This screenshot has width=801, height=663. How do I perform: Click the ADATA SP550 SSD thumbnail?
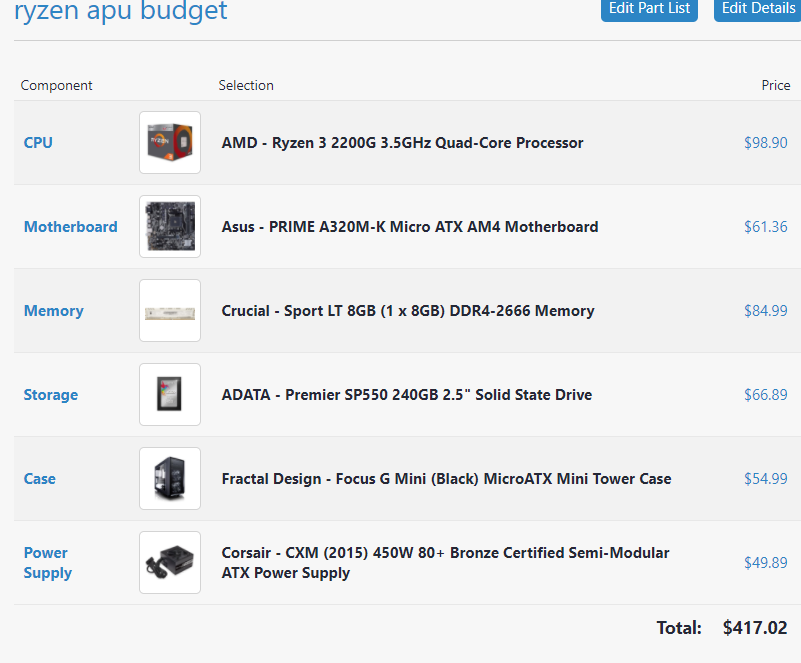[x=170, y=394]
